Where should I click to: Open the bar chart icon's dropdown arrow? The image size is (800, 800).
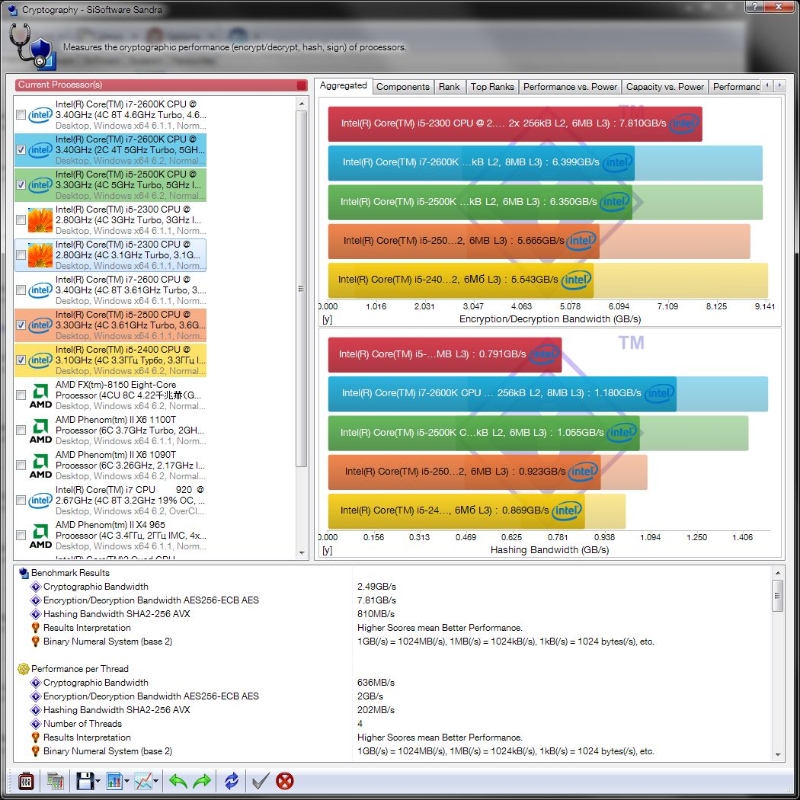(x=127, y=781)
